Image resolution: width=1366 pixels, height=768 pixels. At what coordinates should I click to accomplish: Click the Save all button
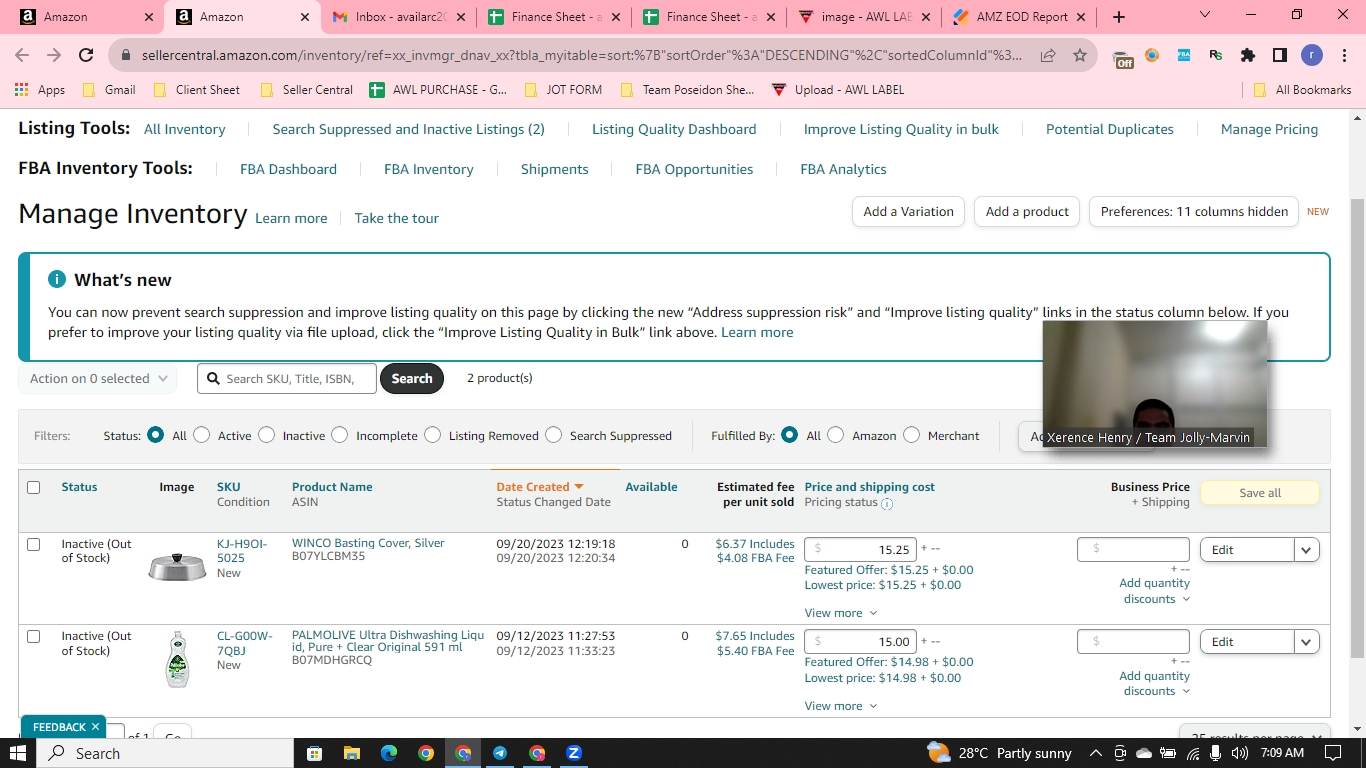[1260, 493]
